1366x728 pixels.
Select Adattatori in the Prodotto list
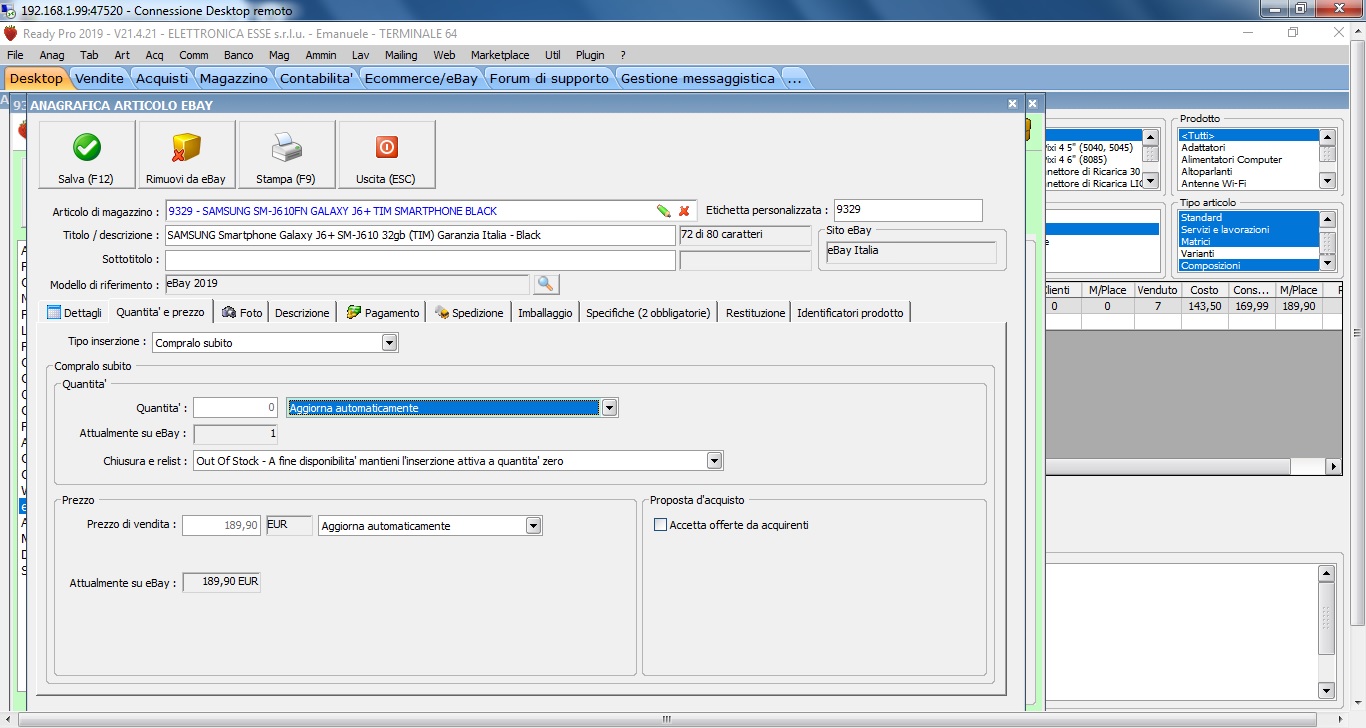click(1248, 148)
